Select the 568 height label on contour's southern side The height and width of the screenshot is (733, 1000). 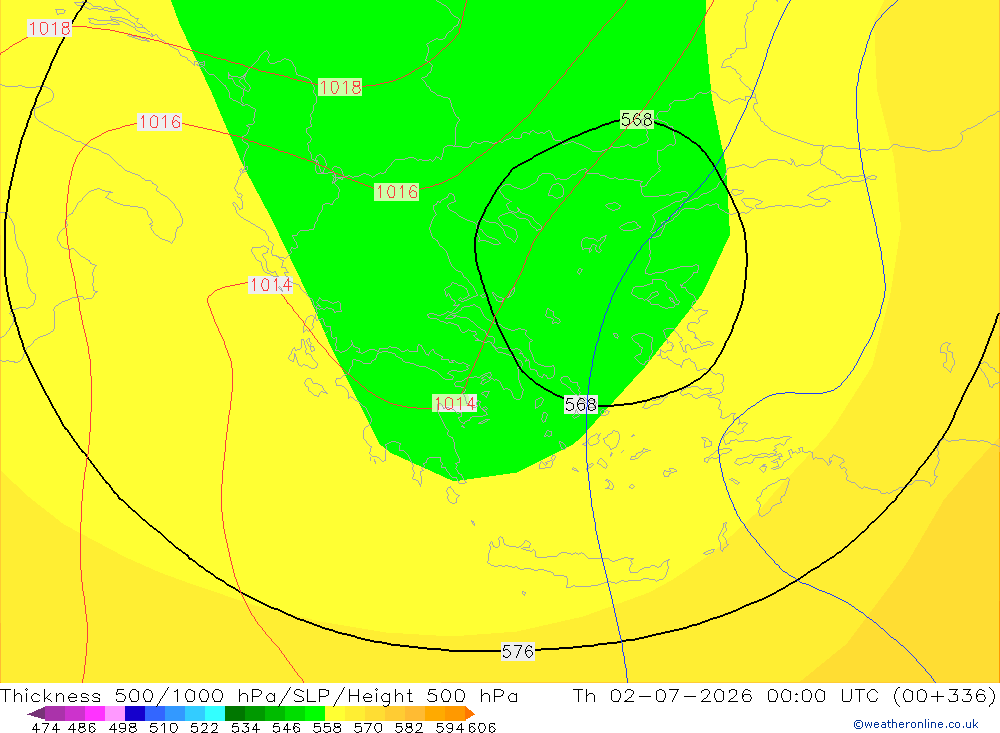pos(580,404)
